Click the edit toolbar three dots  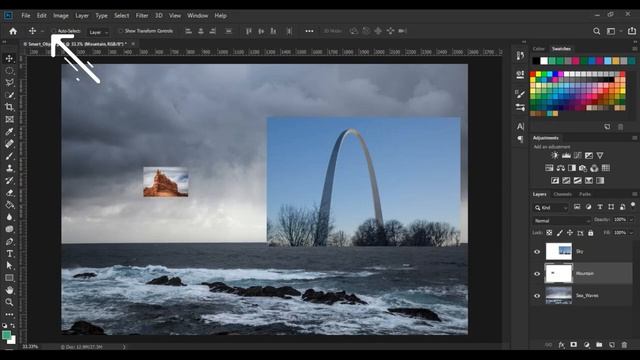coord(9,314)
